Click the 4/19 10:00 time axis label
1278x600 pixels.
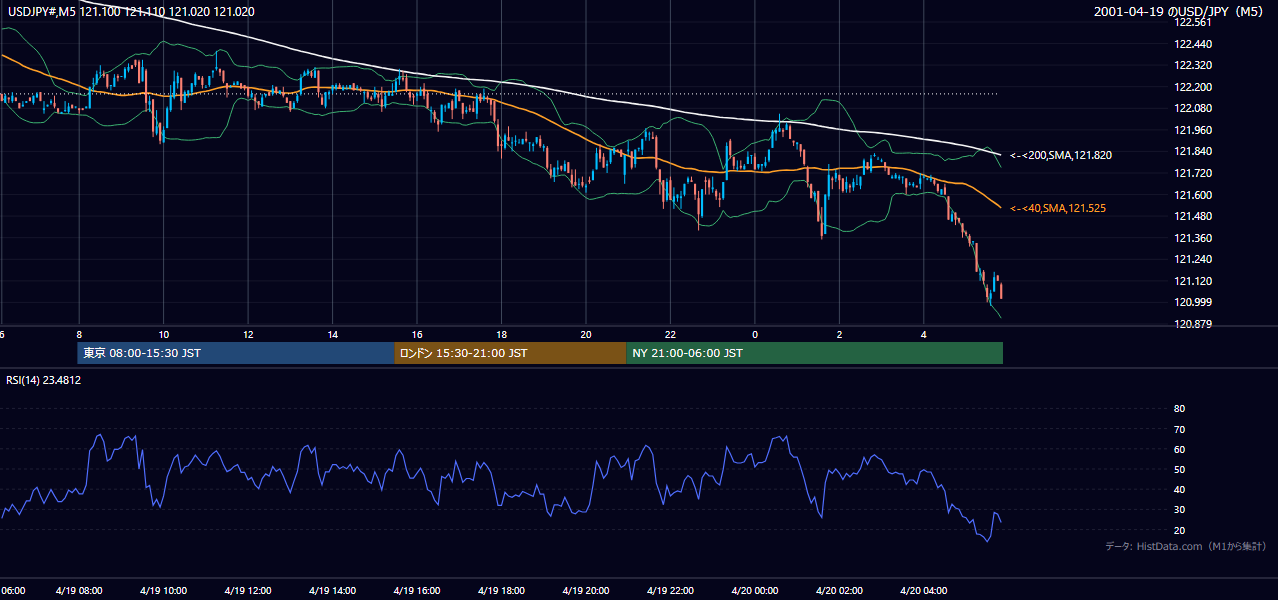(x=162, y=591)
